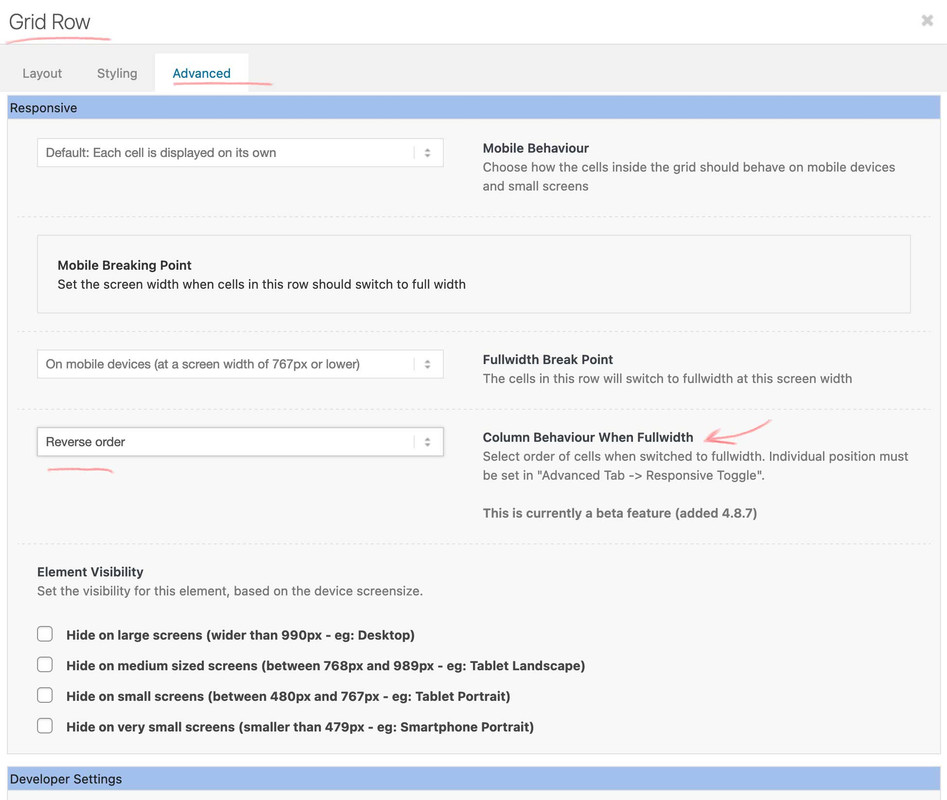This screenshot has width=947, height=800.
Task: Collapse the Responsive section header
Action: pos(474,108)
